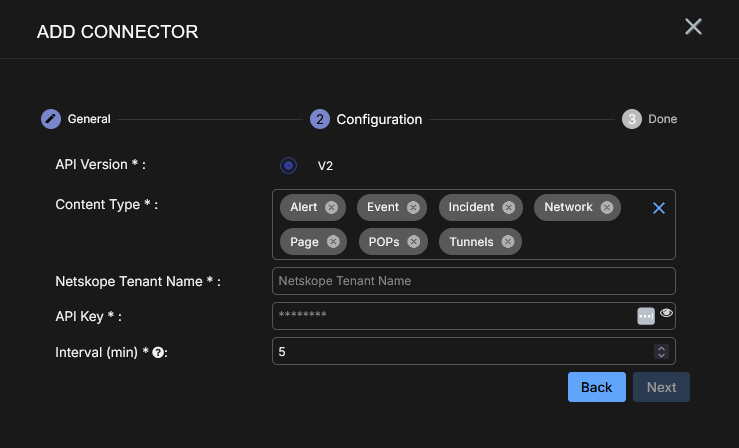Remove the Alert content type tag
This screenshot has width=739, height=448.
331,208
